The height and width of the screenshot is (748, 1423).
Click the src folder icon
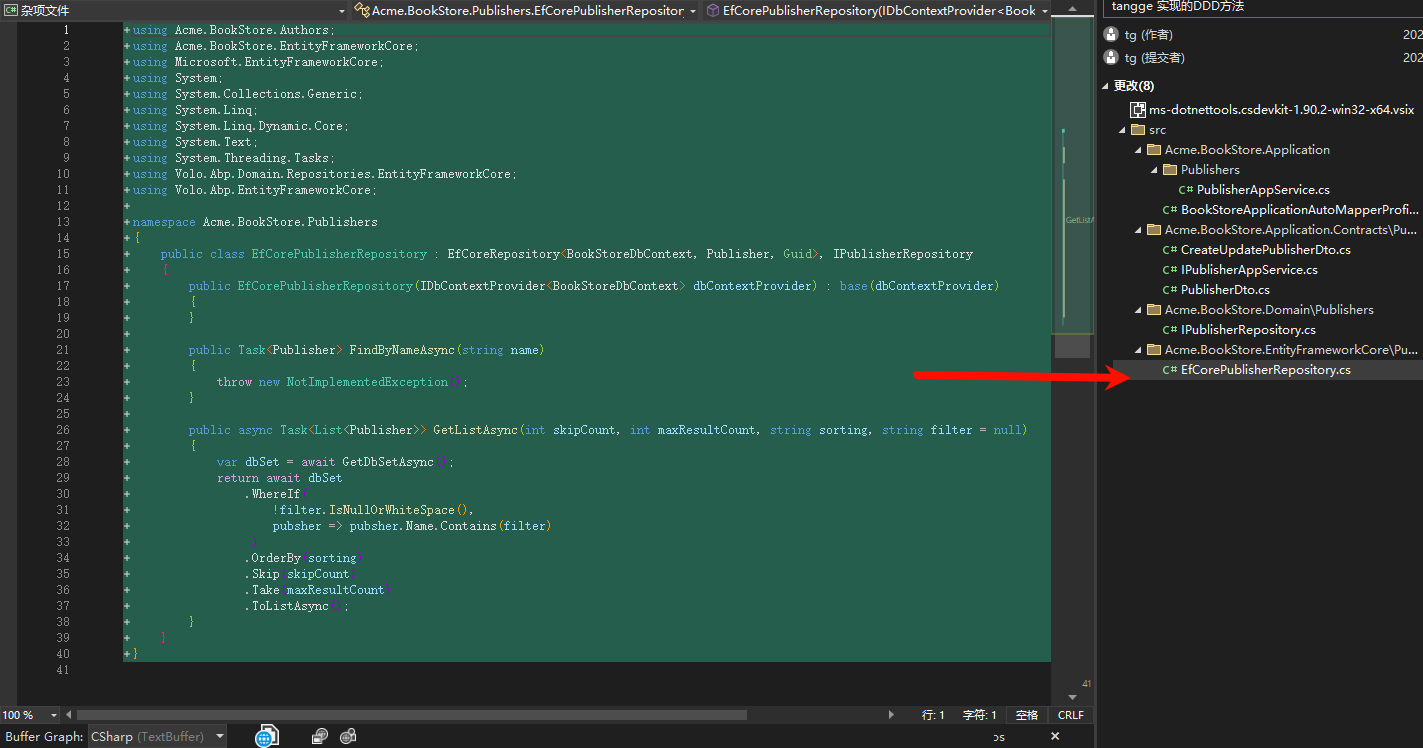tap(1137, 130)
